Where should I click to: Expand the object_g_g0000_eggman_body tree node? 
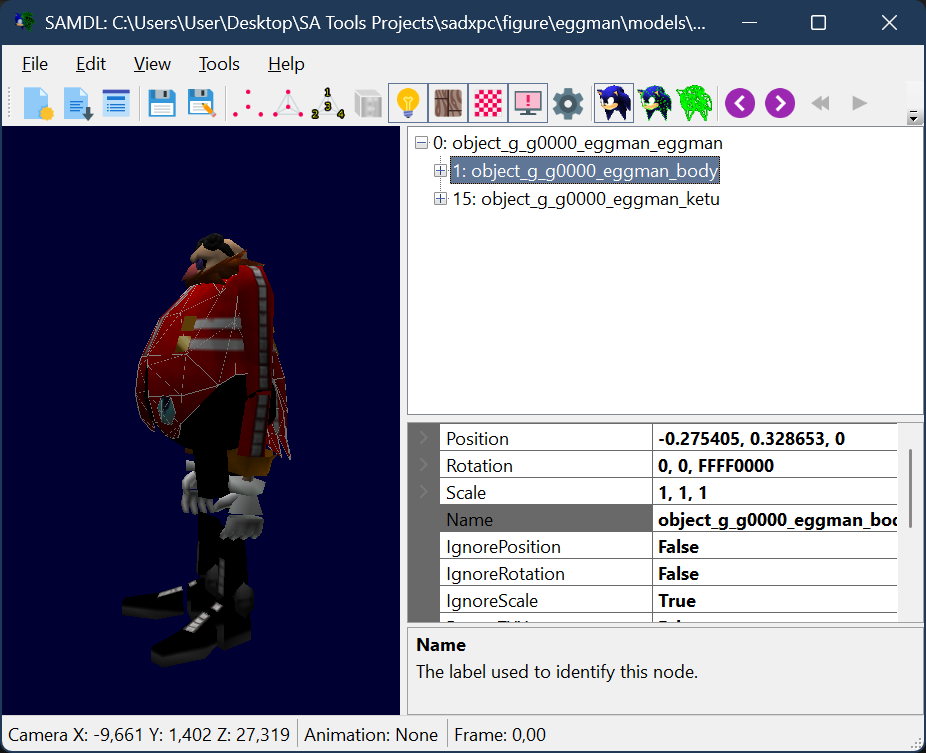(x=440, y=171)
